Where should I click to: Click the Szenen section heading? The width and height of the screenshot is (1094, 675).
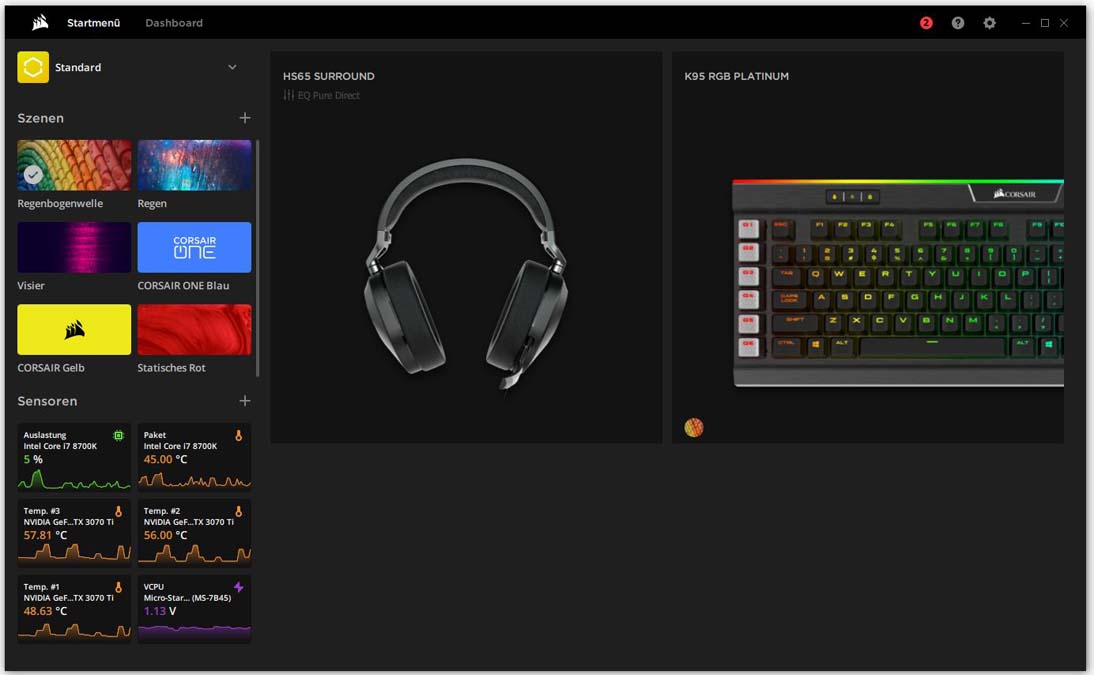40,118
